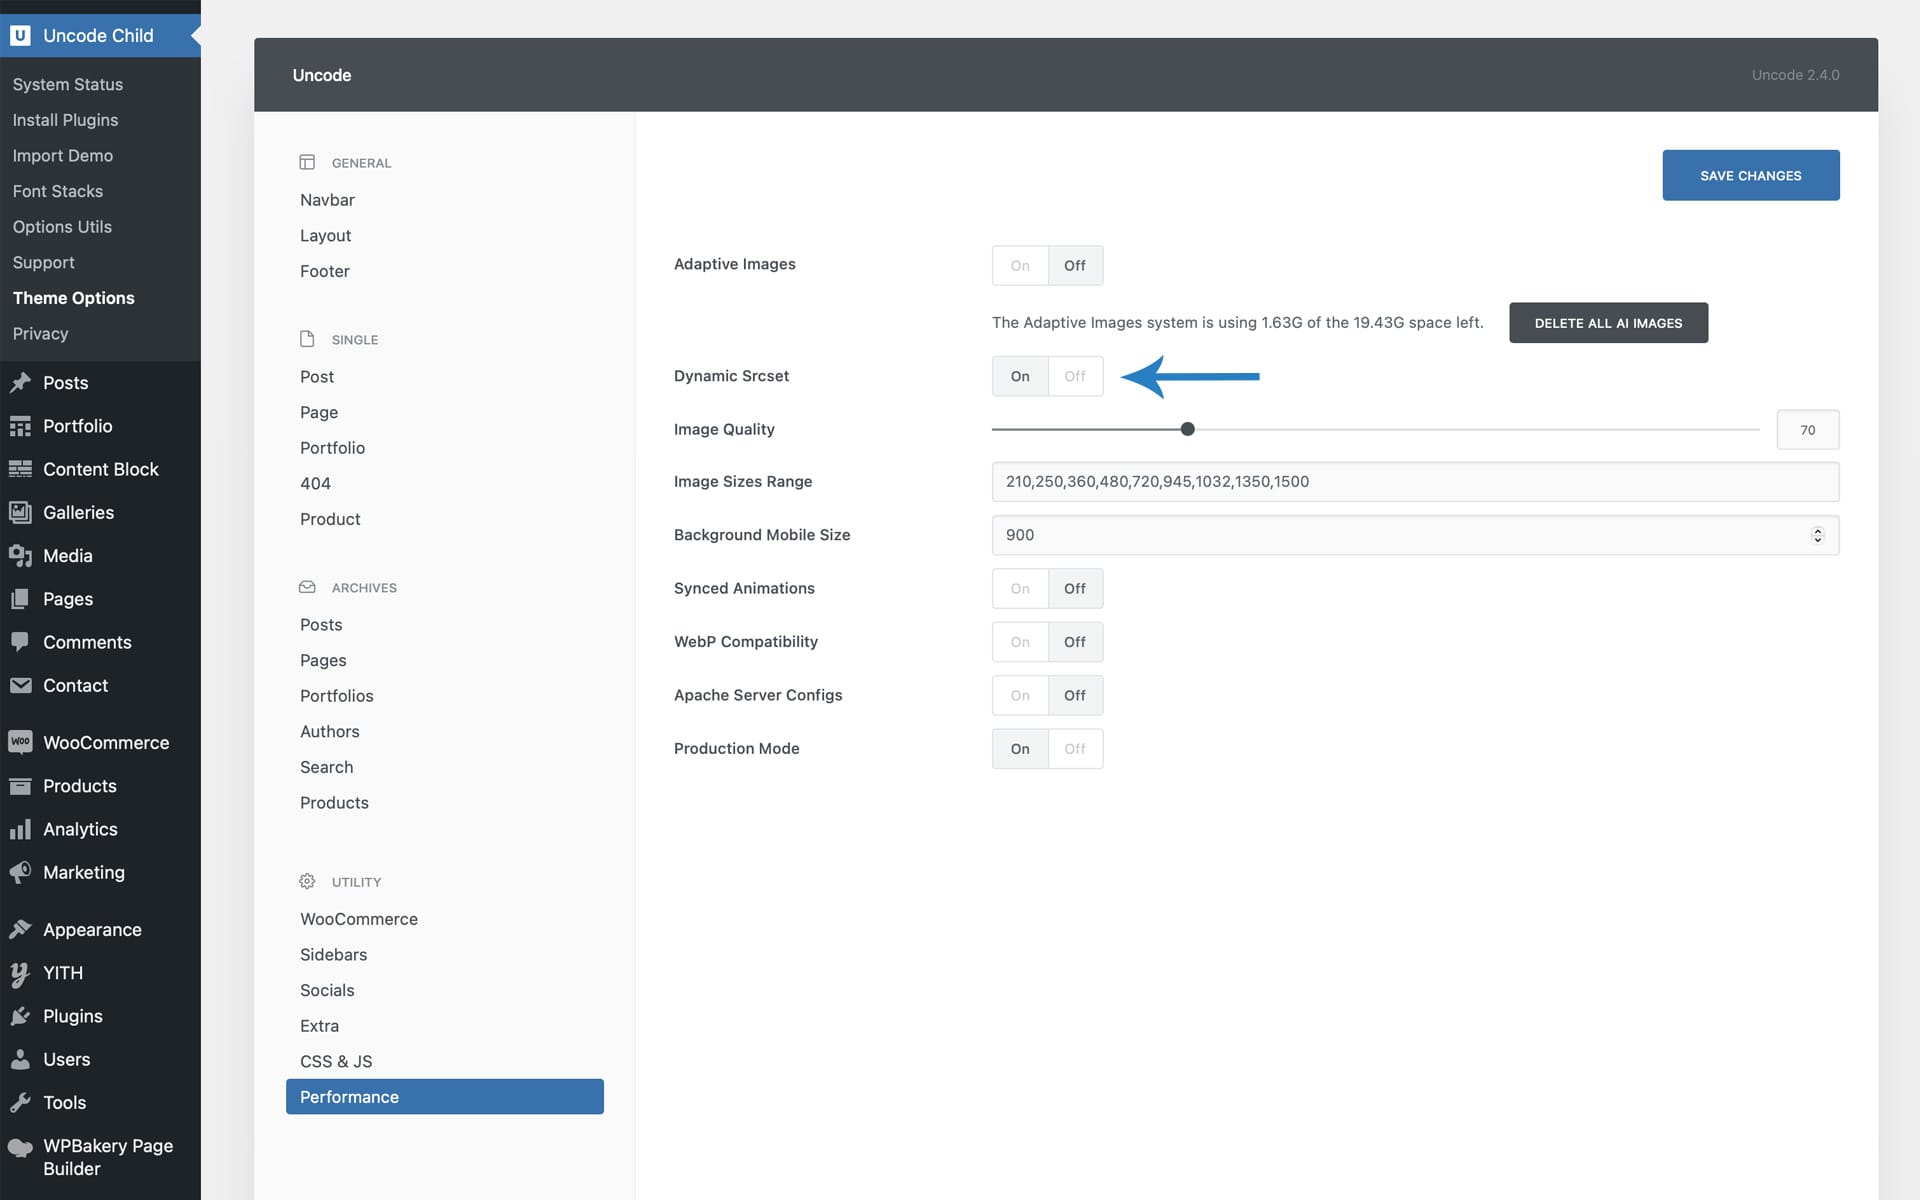The width and height of the screenshot is (1920, 1200).
Task: Click the Comments bubble icon
Action: click(x=20, y=642)
